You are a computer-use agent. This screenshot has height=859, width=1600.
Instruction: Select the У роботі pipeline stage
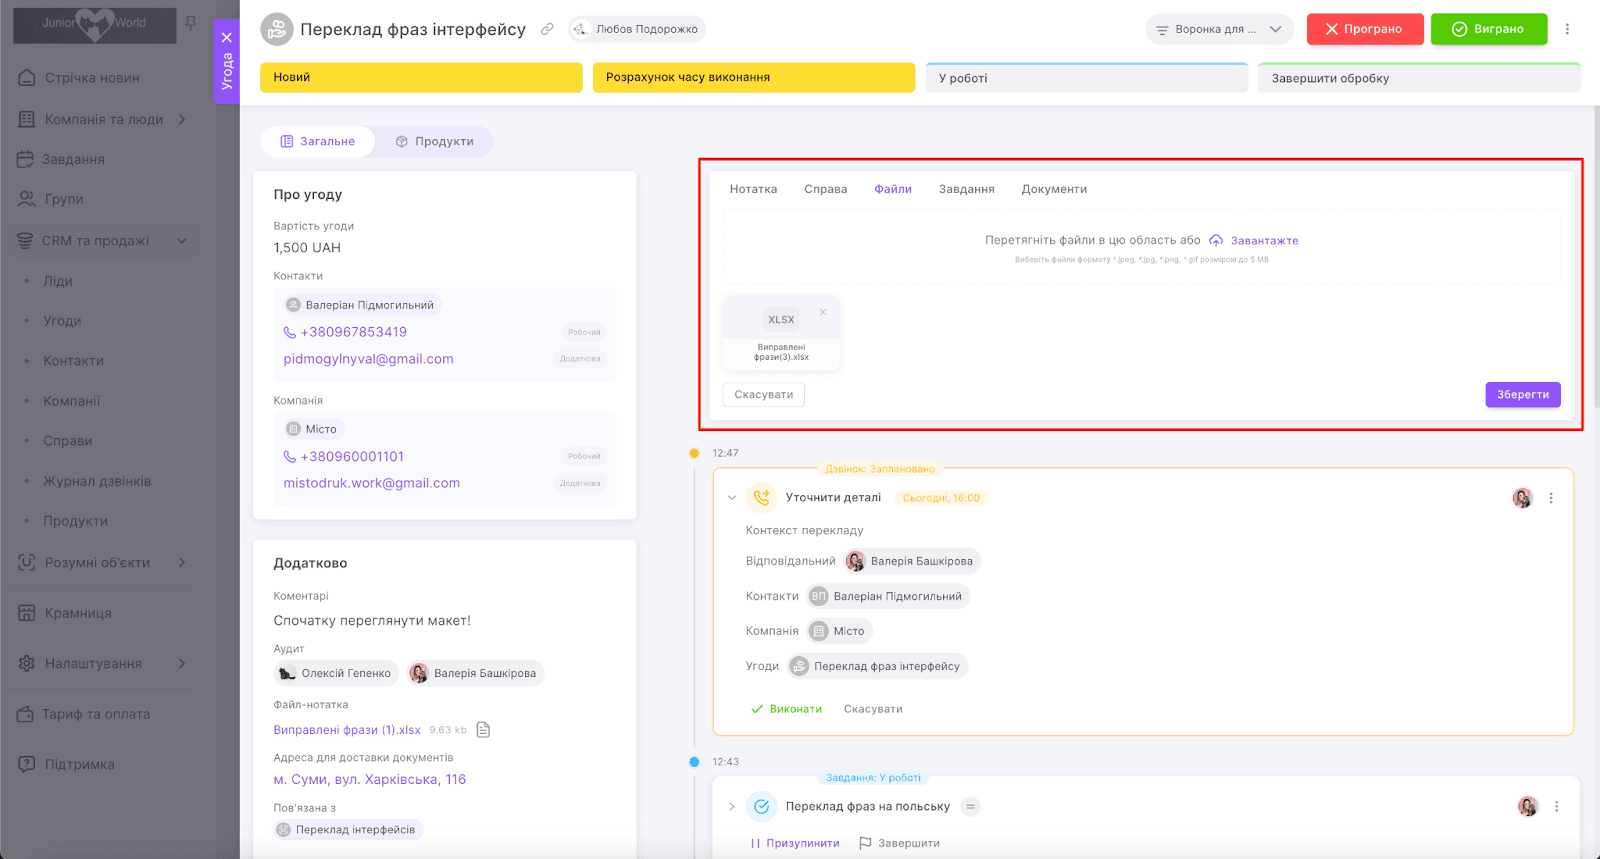[1086, 78]
